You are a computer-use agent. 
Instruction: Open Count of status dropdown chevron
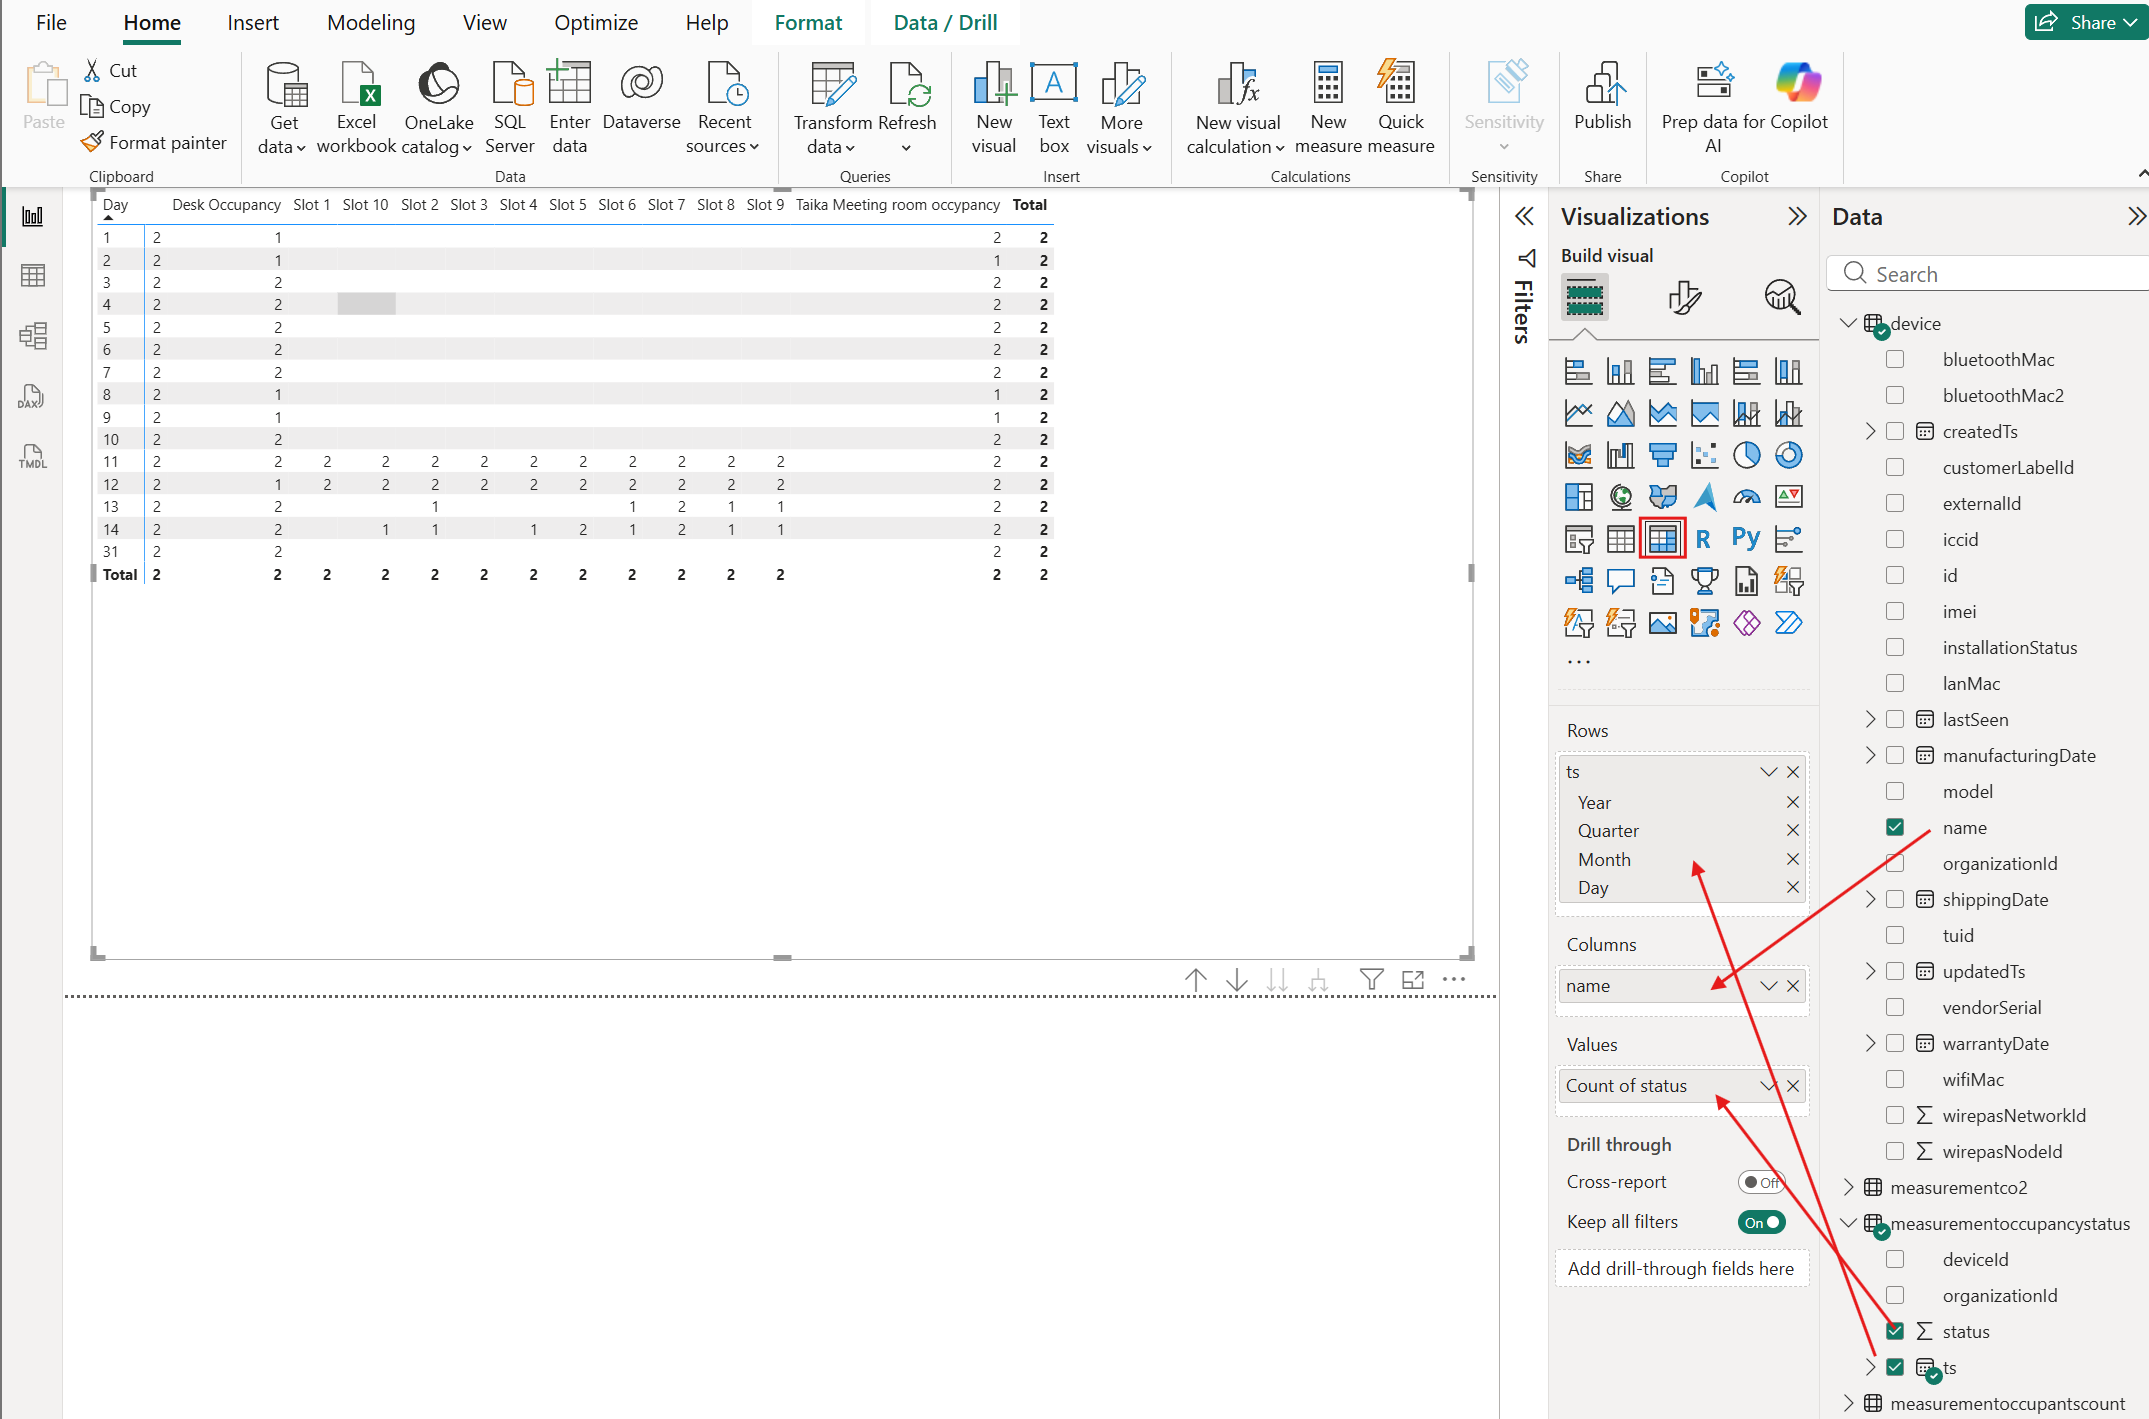click(x=1768, y=1086)
